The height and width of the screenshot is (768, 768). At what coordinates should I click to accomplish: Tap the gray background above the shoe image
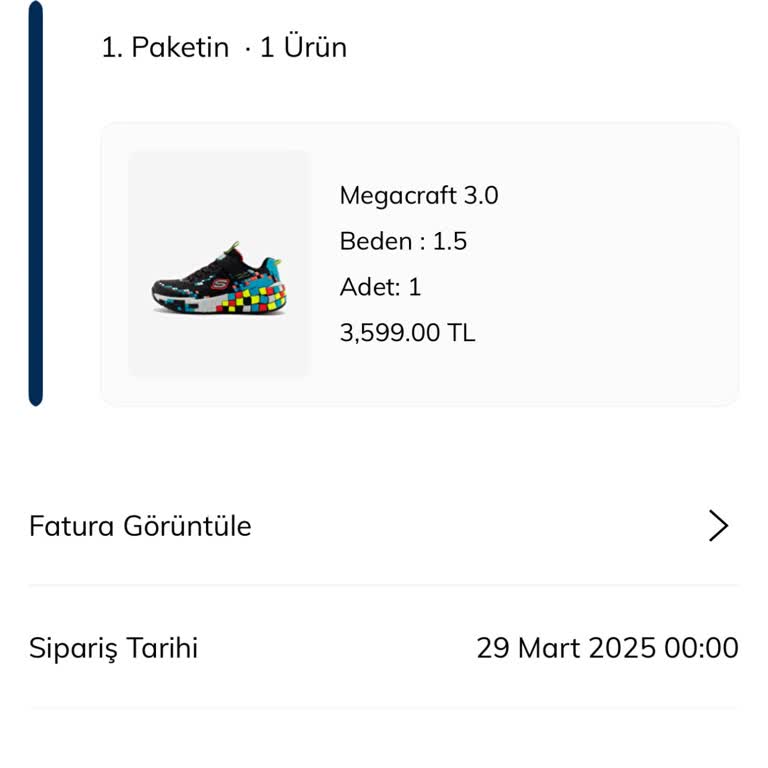219,190
